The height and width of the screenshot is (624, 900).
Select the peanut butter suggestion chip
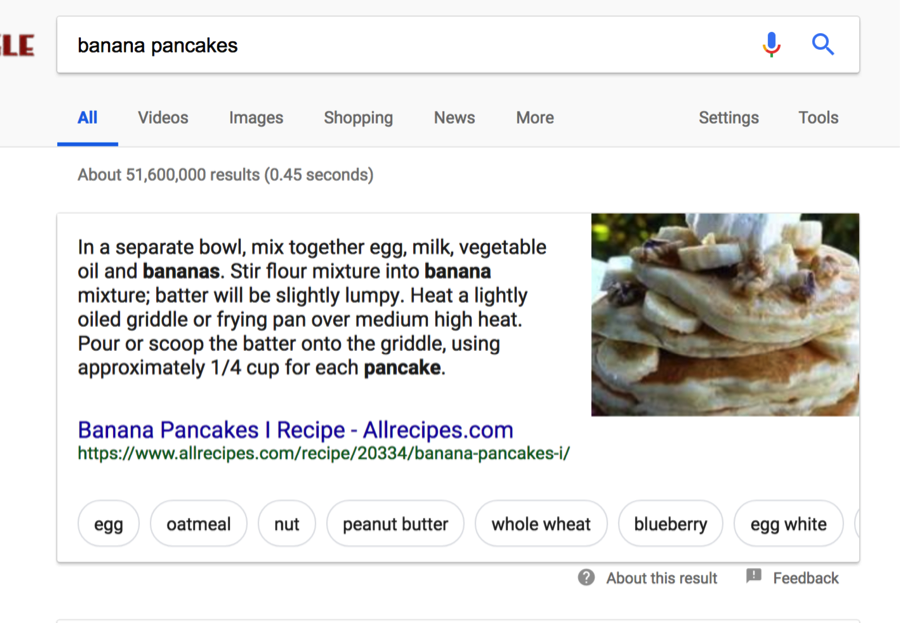coord(395,524)
